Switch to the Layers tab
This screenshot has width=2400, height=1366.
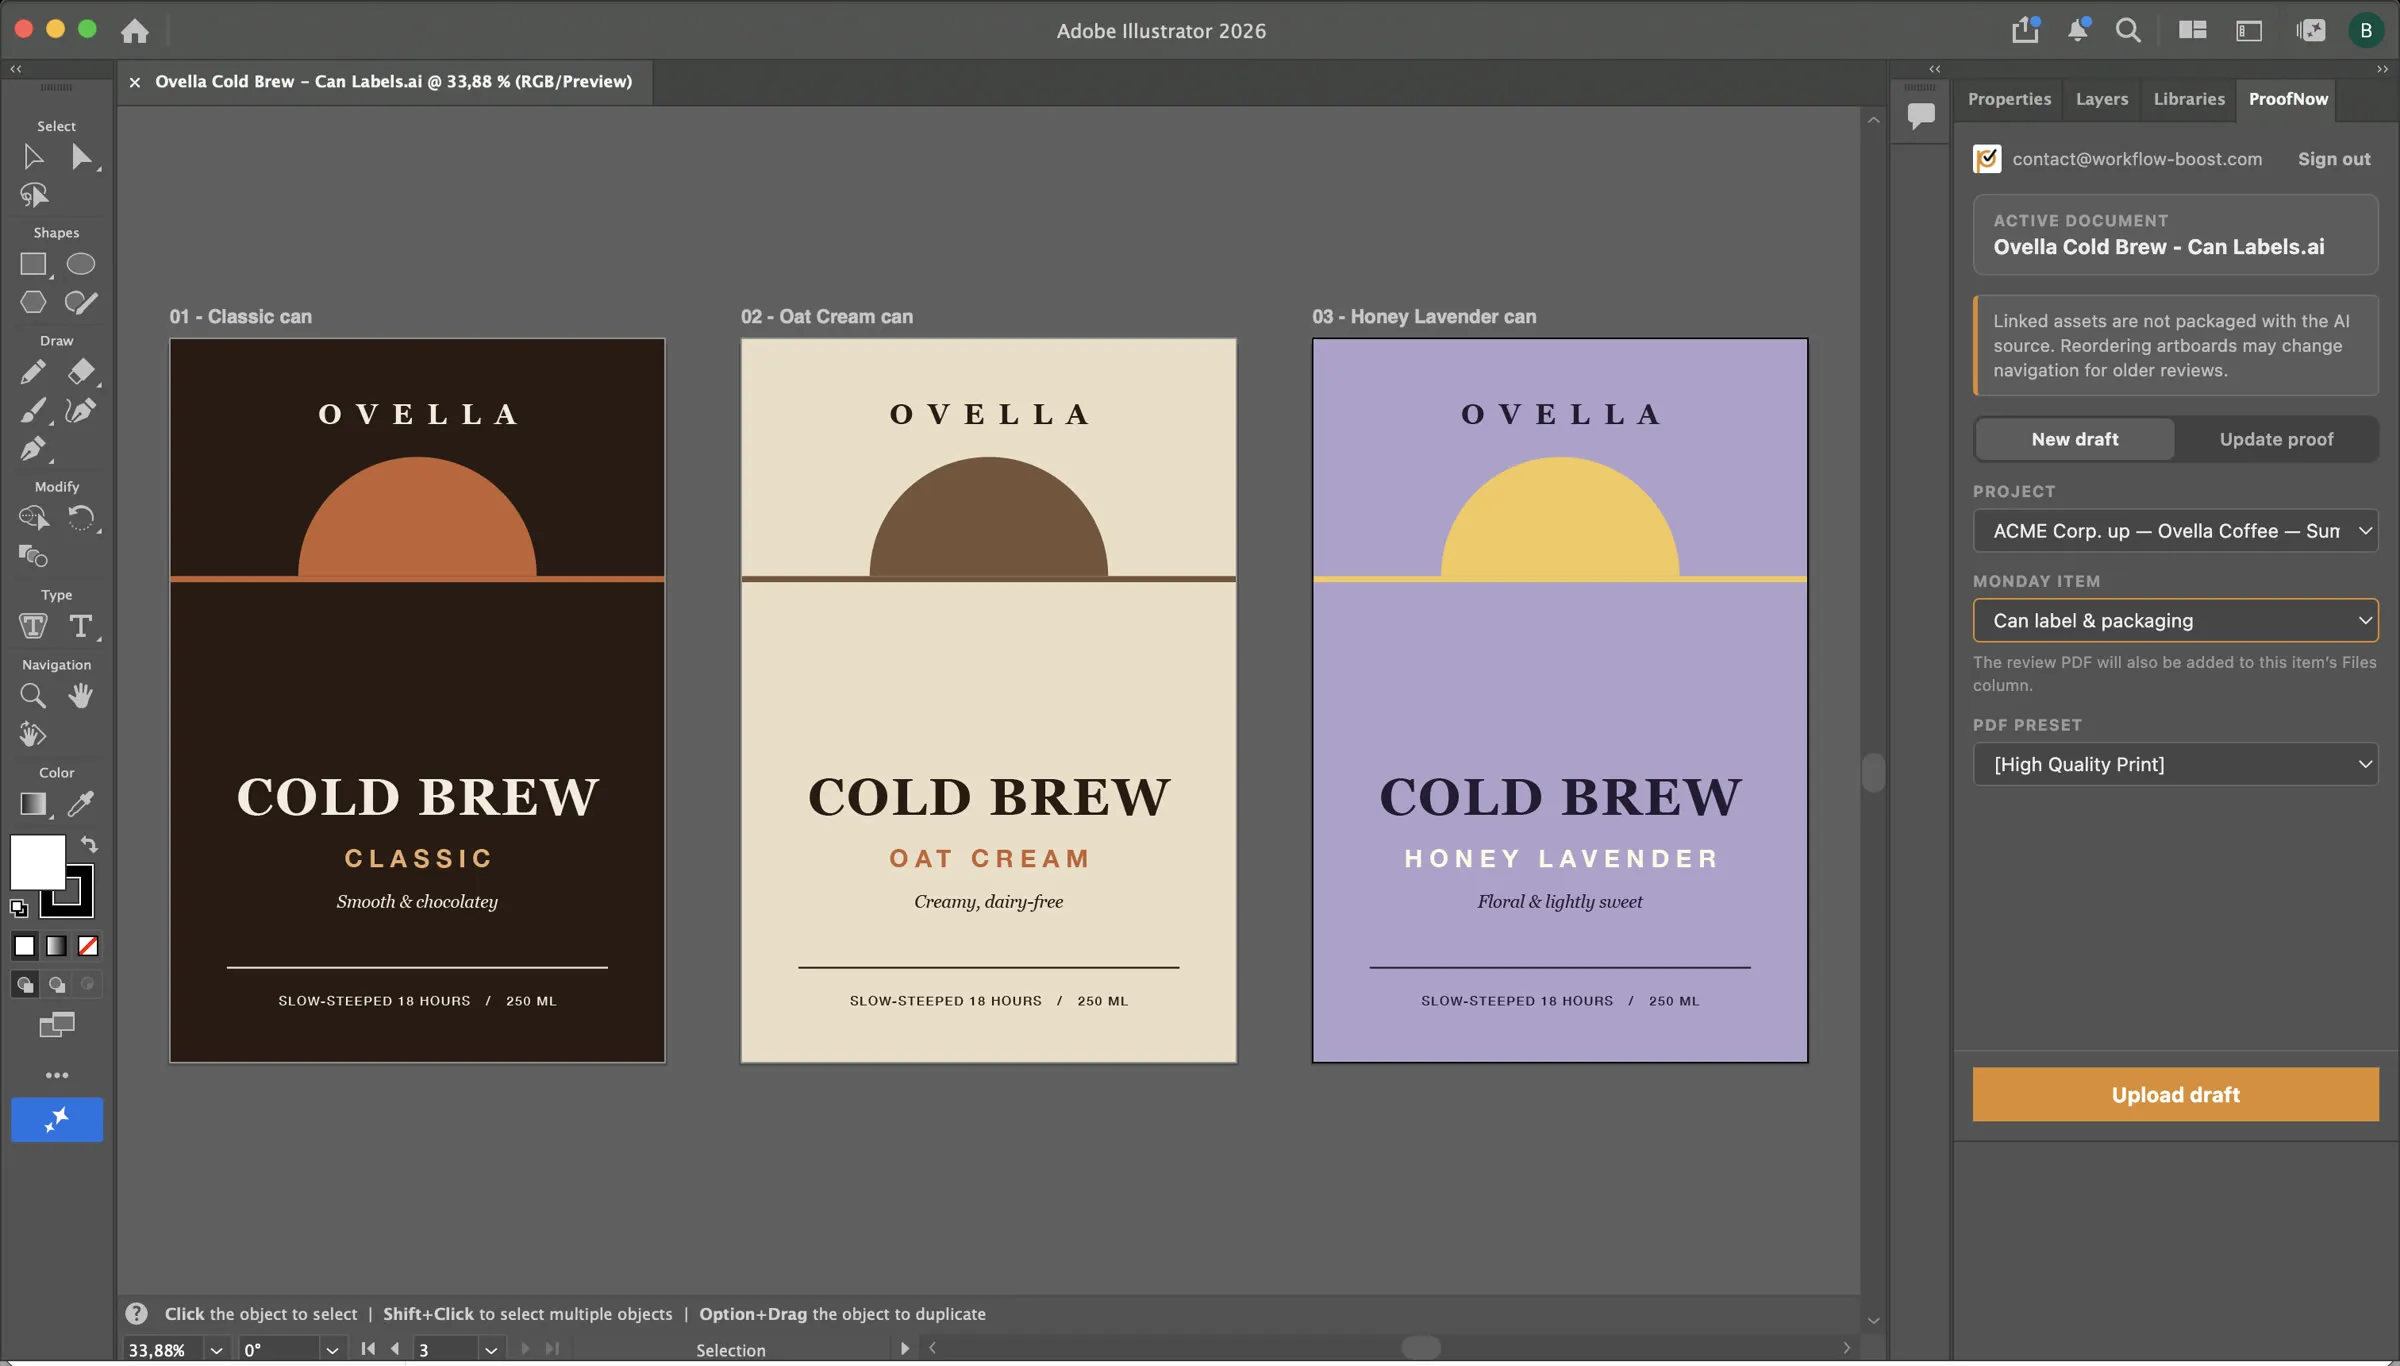click(x=2101, y=99)
